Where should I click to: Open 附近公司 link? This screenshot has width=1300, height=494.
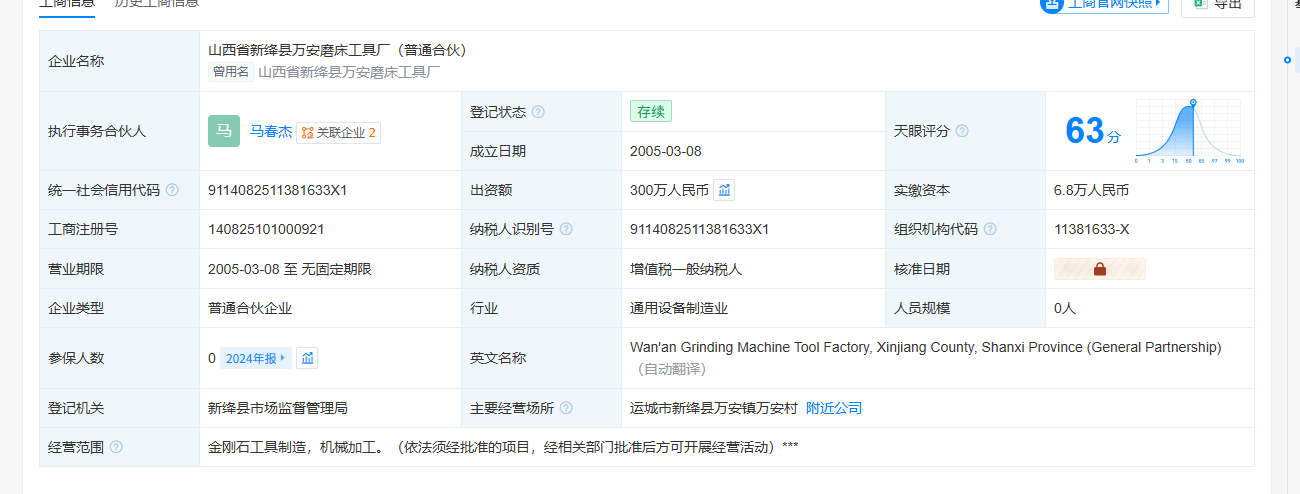point(834,408)
